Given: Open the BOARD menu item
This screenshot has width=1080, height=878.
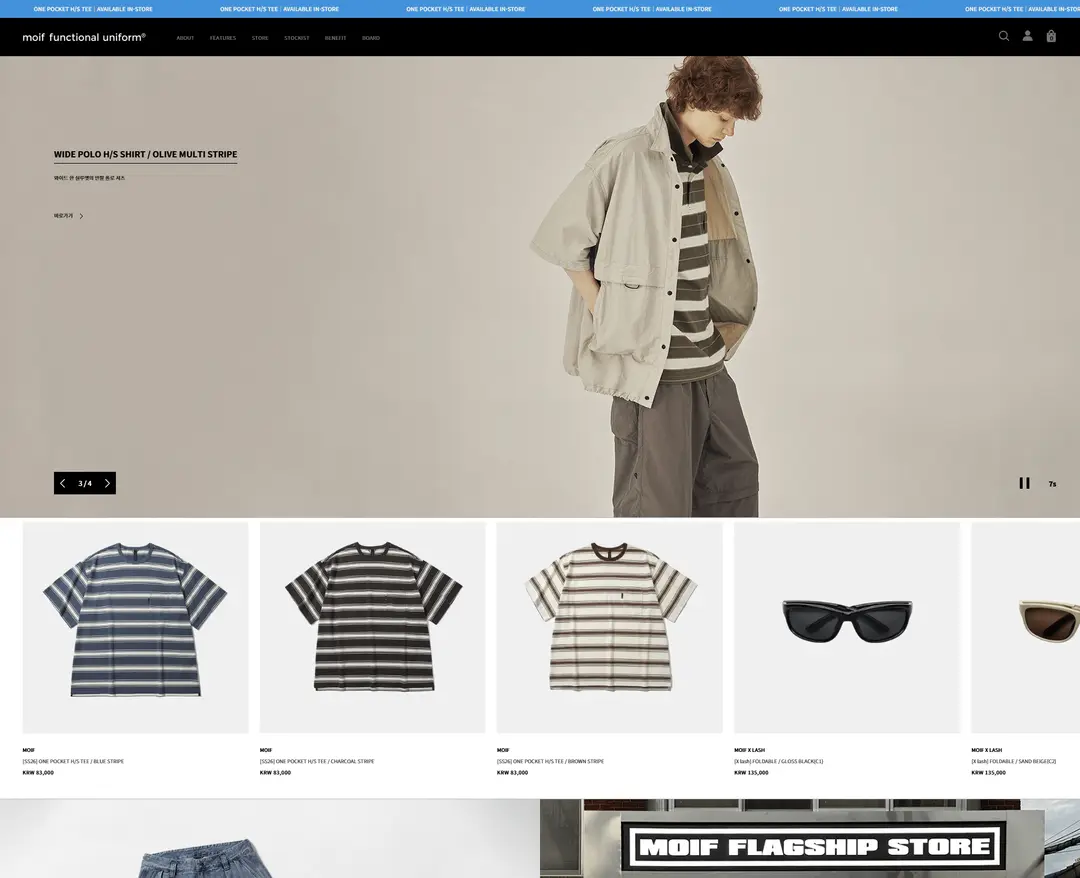Looking at the screenshot, I should coord(371,38).
